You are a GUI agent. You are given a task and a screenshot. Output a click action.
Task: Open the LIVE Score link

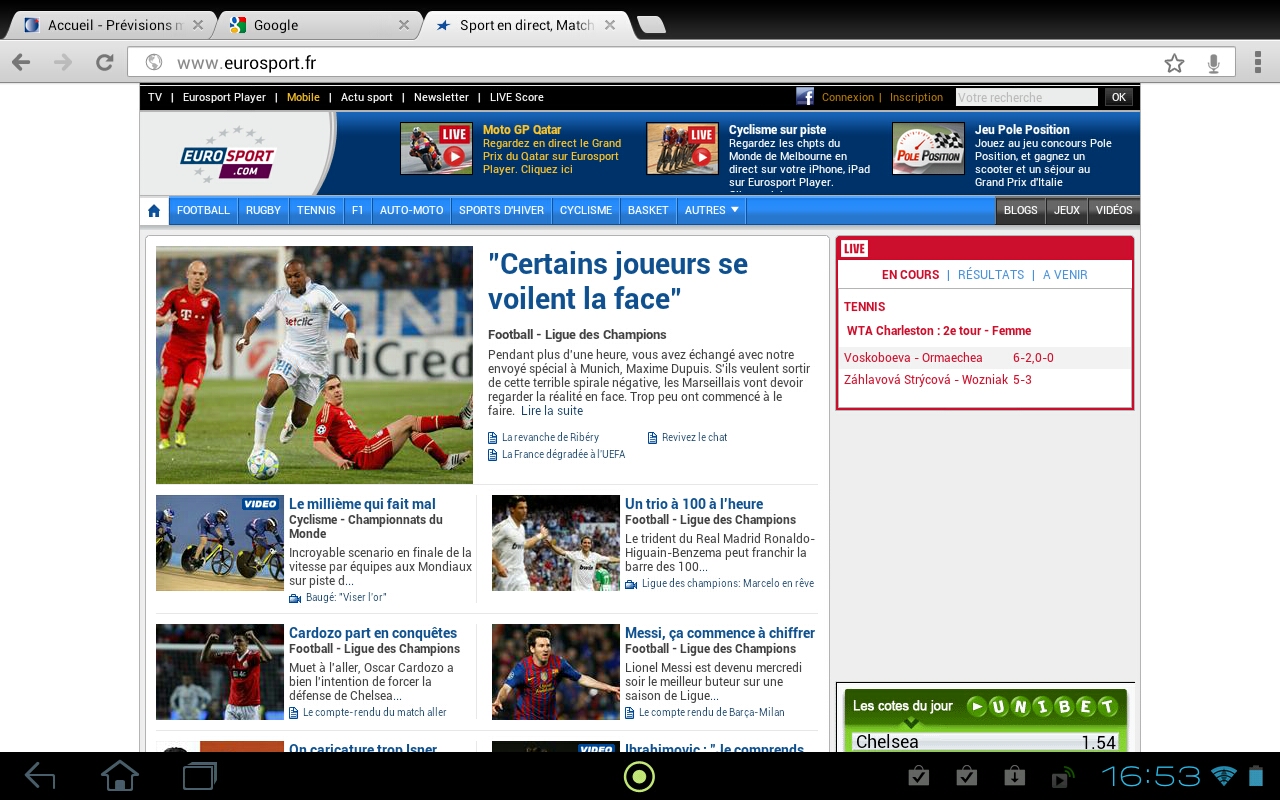517,98
